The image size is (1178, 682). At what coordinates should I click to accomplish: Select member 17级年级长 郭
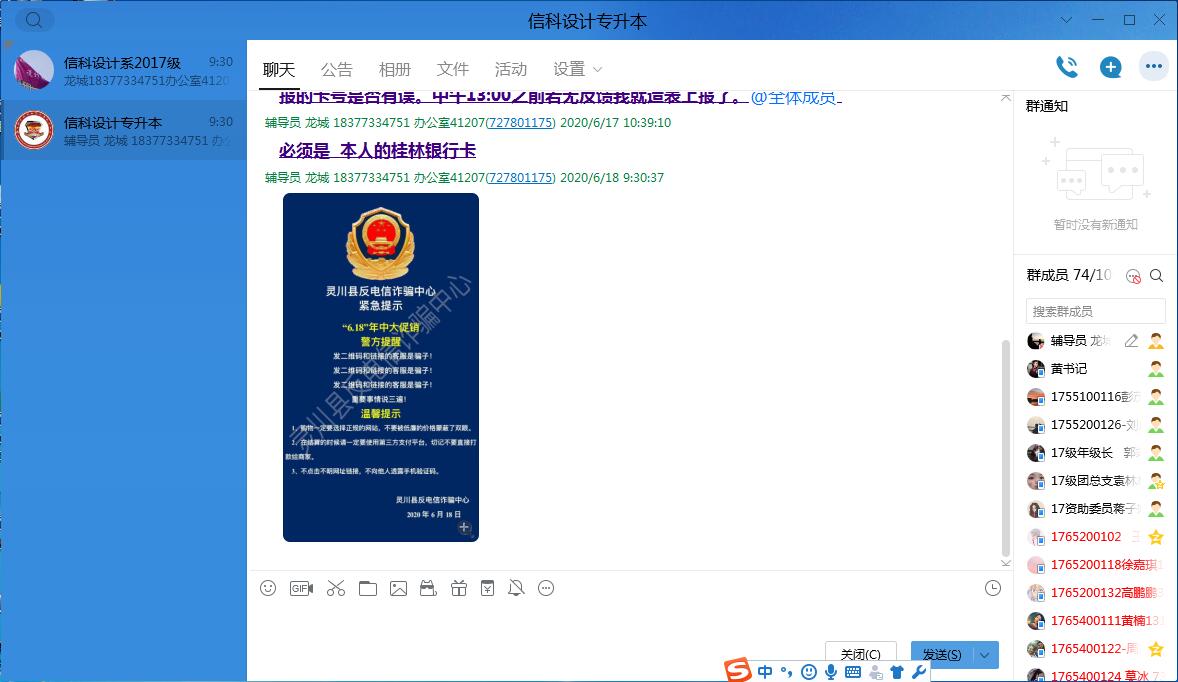click(x=1095, y=453)
